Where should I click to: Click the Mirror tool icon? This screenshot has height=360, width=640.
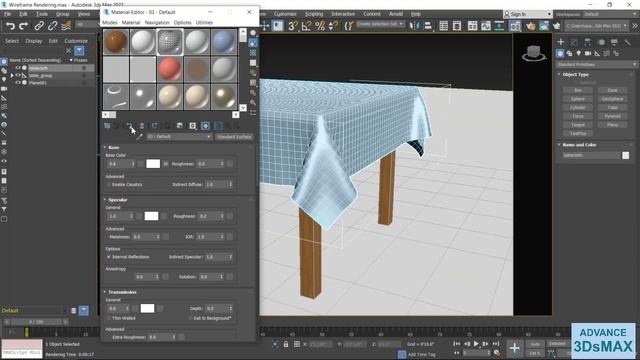(415, 26)
